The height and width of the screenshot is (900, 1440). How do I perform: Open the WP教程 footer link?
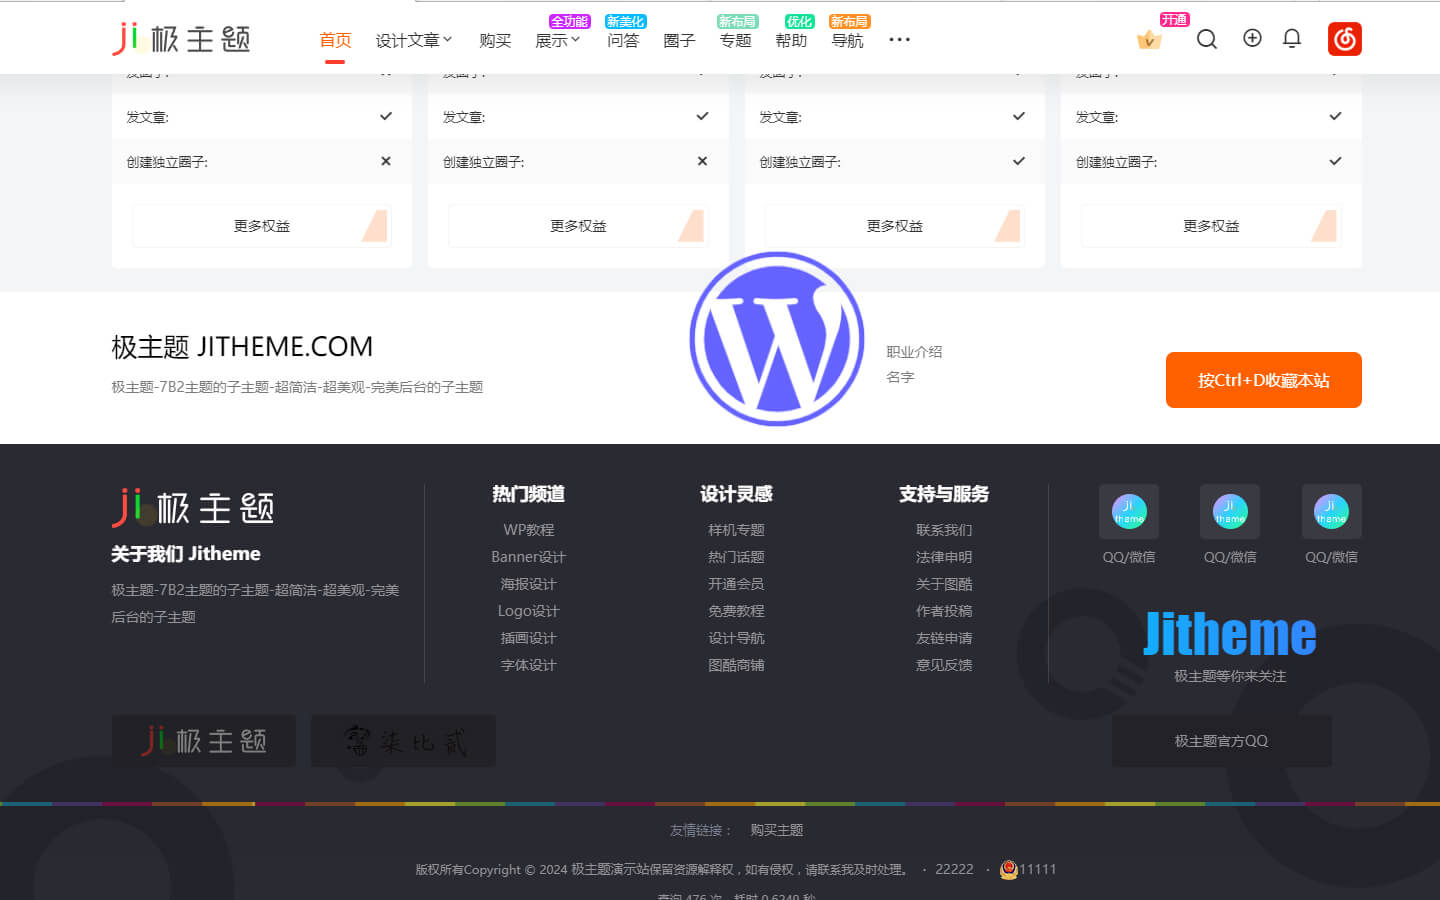point(528,530)
